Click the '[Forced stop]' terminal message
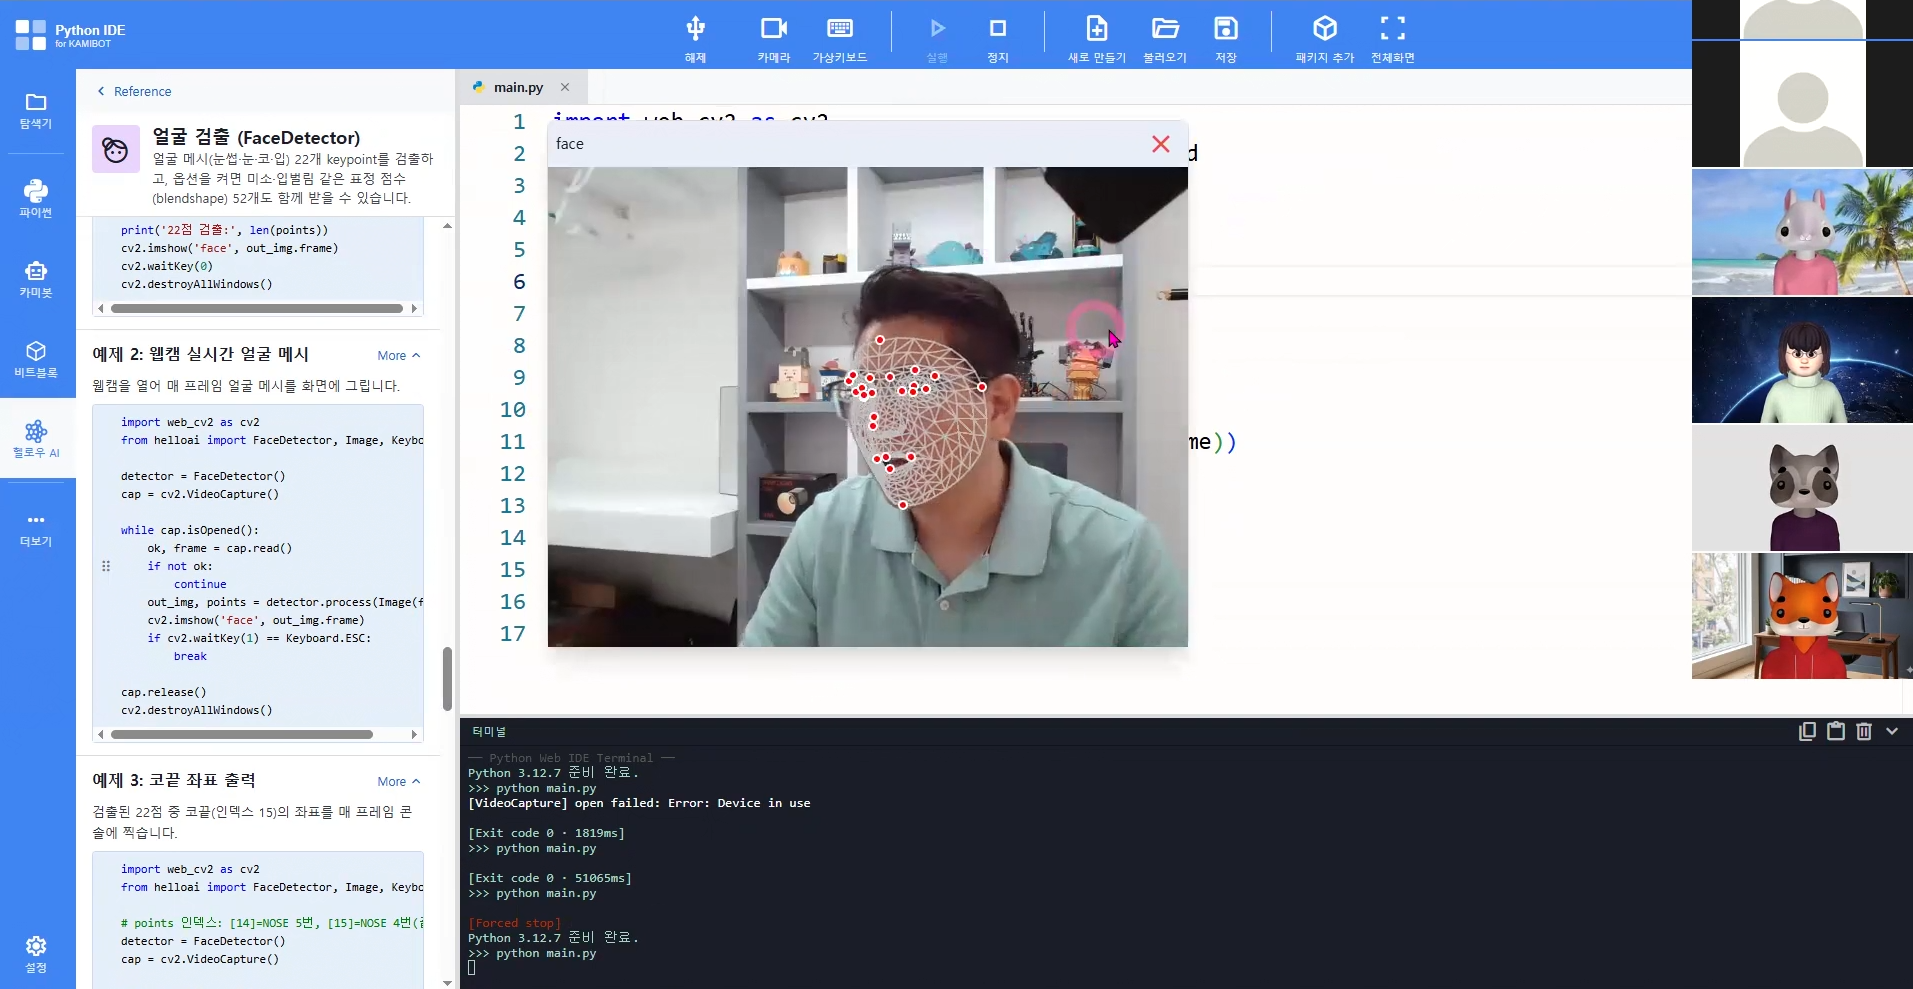 point(515,923)
